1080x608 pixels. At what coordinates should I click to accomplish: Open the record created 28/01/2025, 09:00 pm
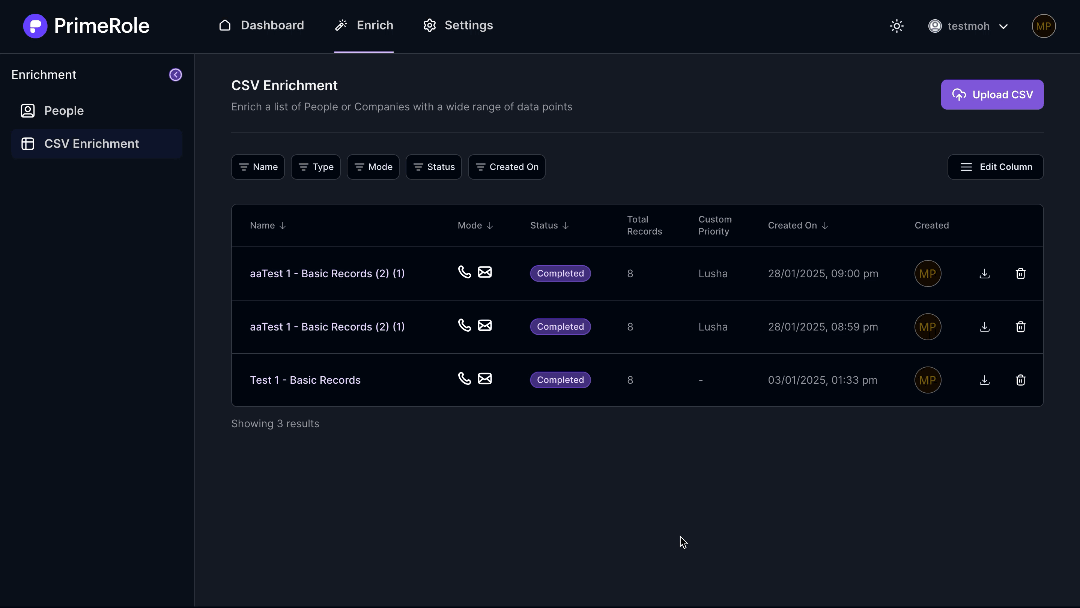tap(327, 274)
